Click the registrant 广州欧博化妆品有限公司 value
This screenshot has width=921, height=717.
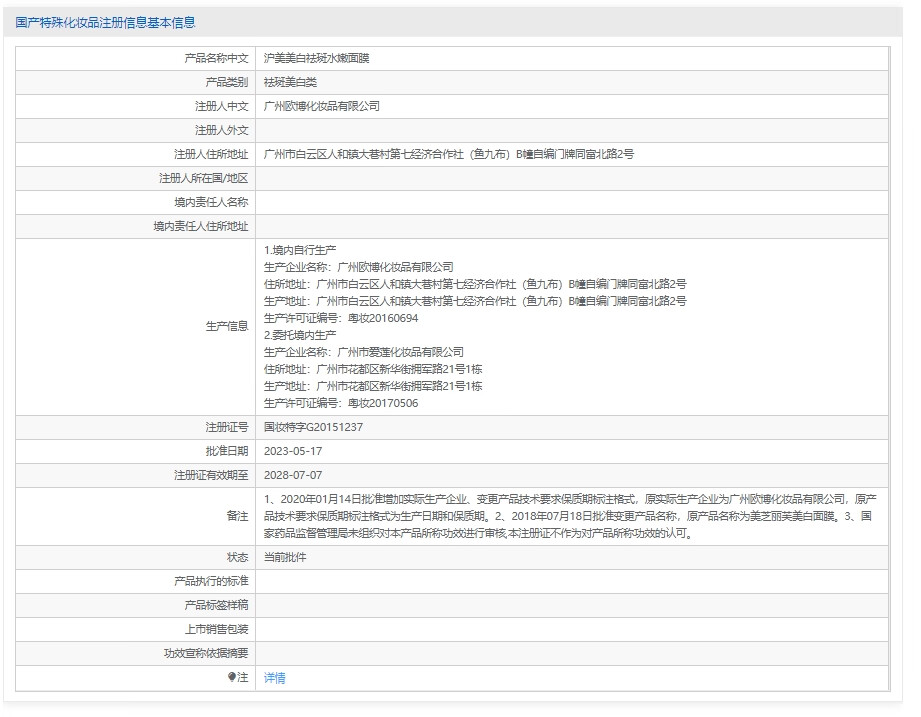(321, 106)
